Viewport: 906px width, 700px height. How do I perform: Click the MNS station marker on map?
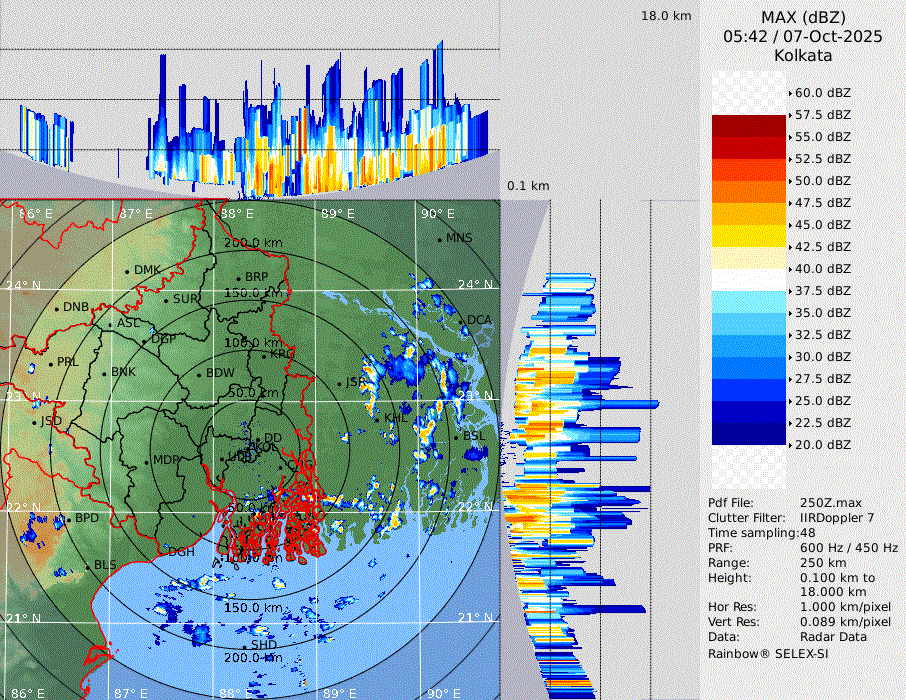coord(439,239)
